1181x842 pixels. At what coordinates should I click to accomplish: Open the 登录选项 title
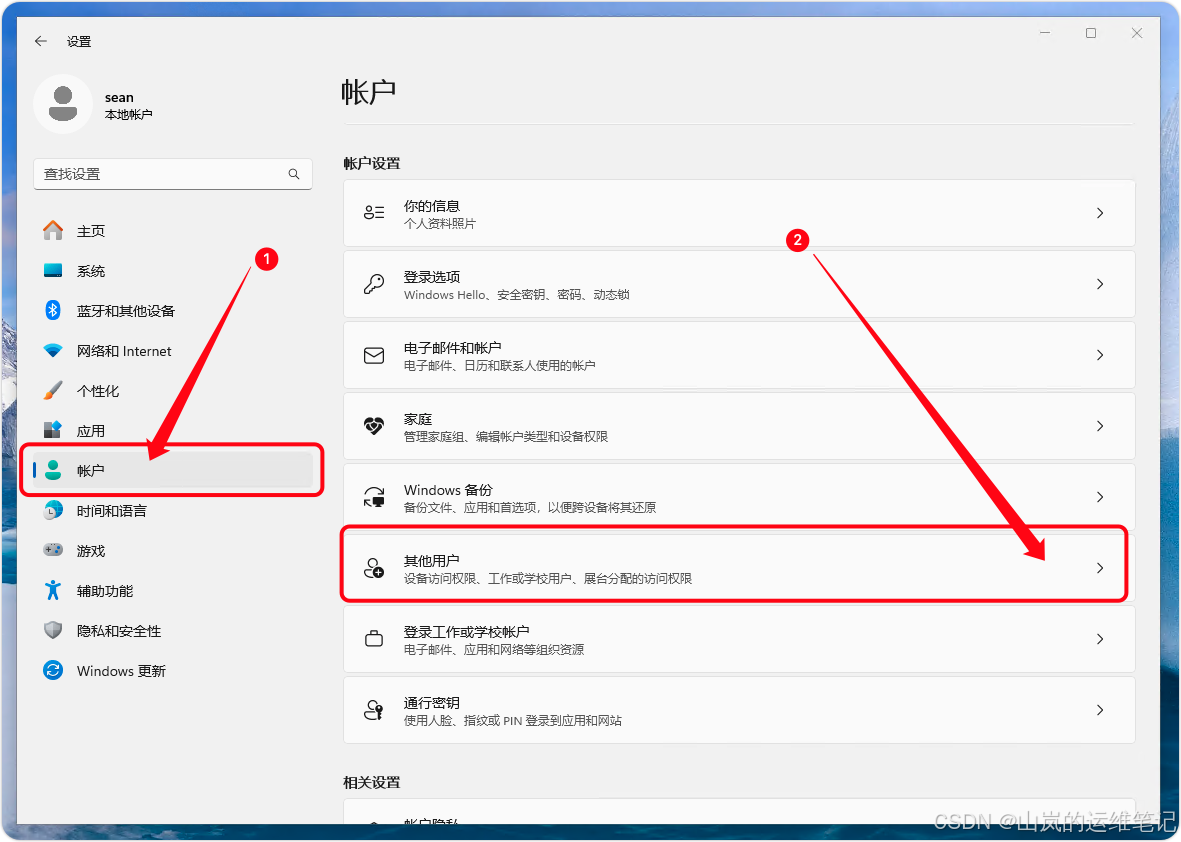click(x=432, y=276)
